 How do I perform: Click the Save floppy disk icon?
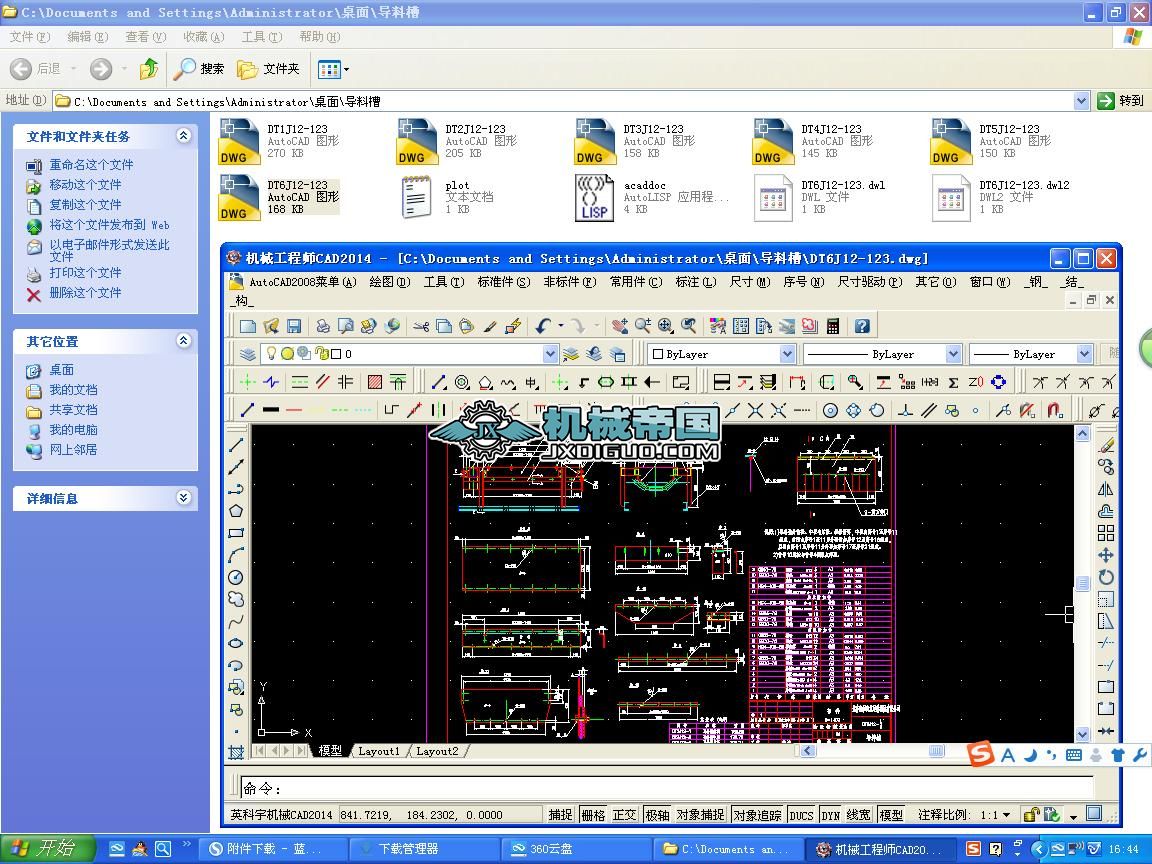[x=295, y=326]
